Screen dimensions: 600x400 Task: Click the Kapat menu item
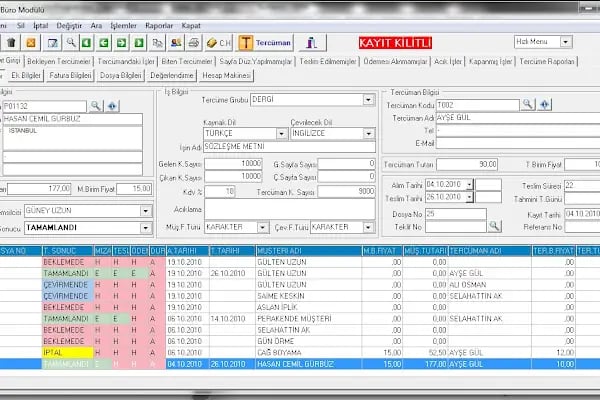191,26
